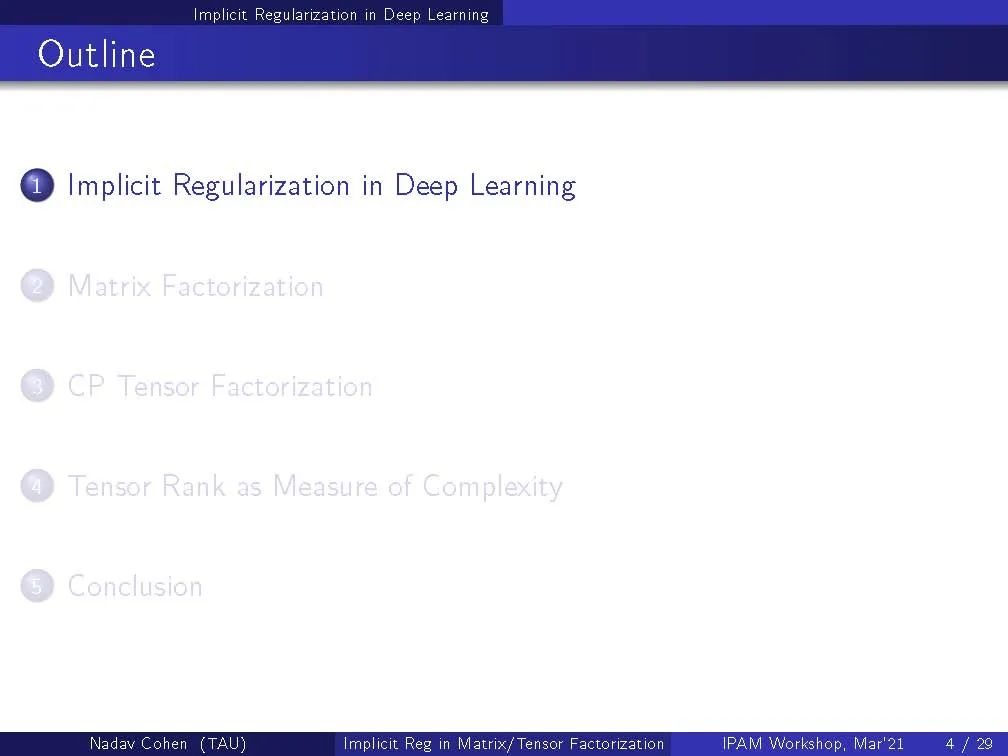Open the header section link 'Implicit Regularization in Deep Learning'
This screenshot has height=756, width=1008.
pos(341,15)
